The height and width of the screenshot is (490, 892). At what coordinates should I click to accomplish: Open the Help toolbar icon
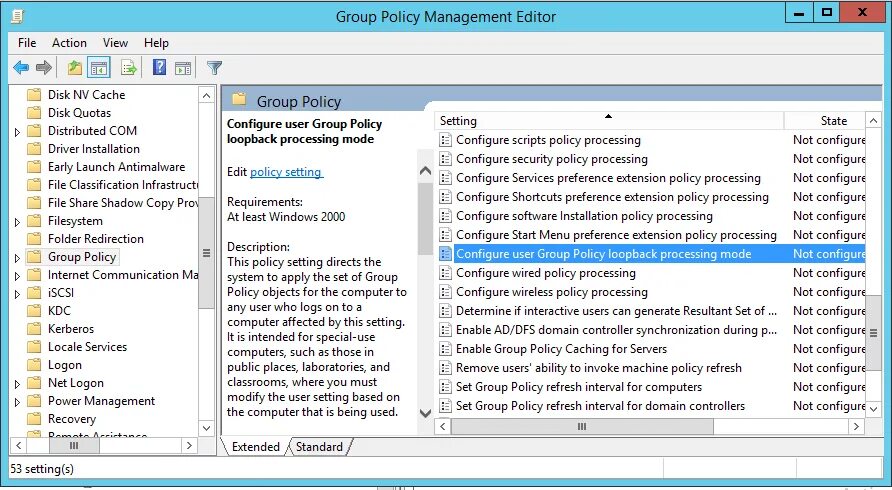(159, 68)
